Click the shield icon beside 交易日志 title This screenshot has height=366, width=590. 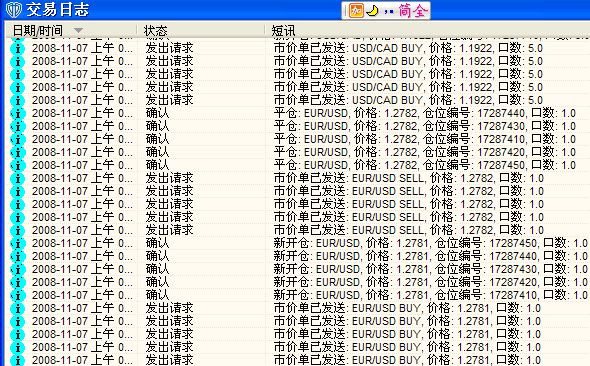point(14,10)
